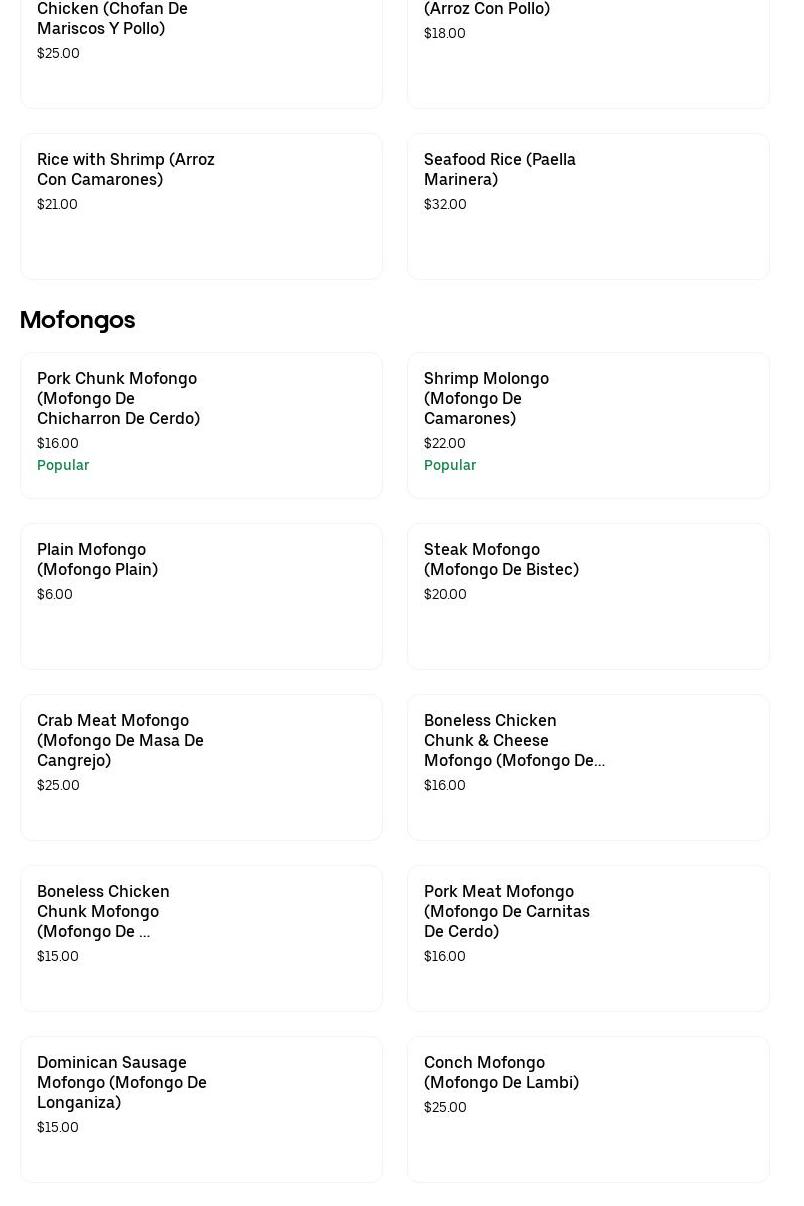This screenshot has width=804, height=1206.
Task: Click the $32.00 Seafood Rice price
Action: [x=445, y=204]
